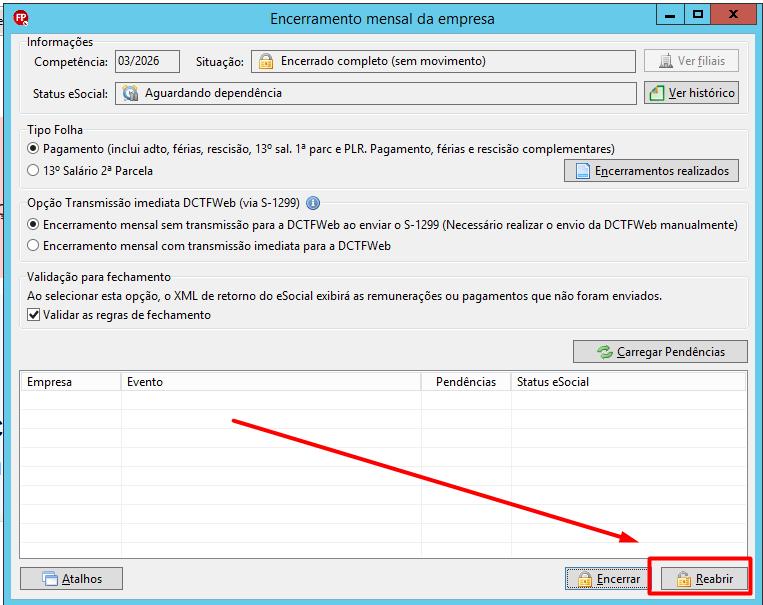Click the FP application icon in title bar

pos(21,18)
